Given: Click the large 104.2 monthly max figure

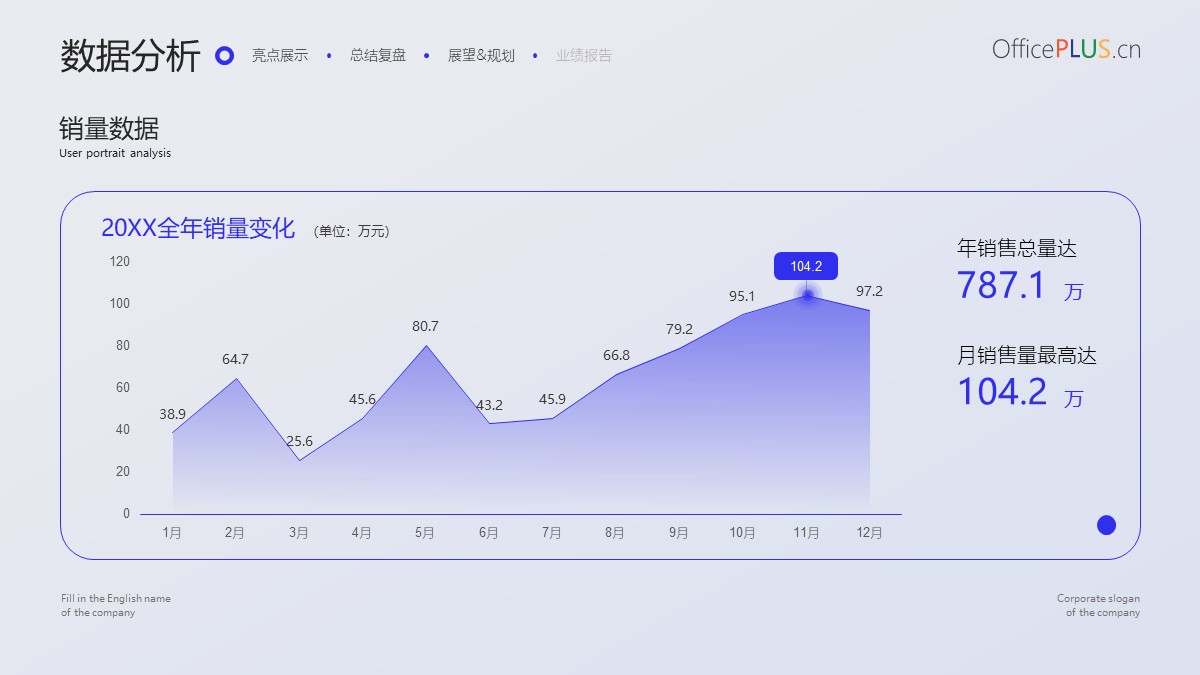Looking at the screenshot, I should pyautogui.click(x=1002, y=392).
